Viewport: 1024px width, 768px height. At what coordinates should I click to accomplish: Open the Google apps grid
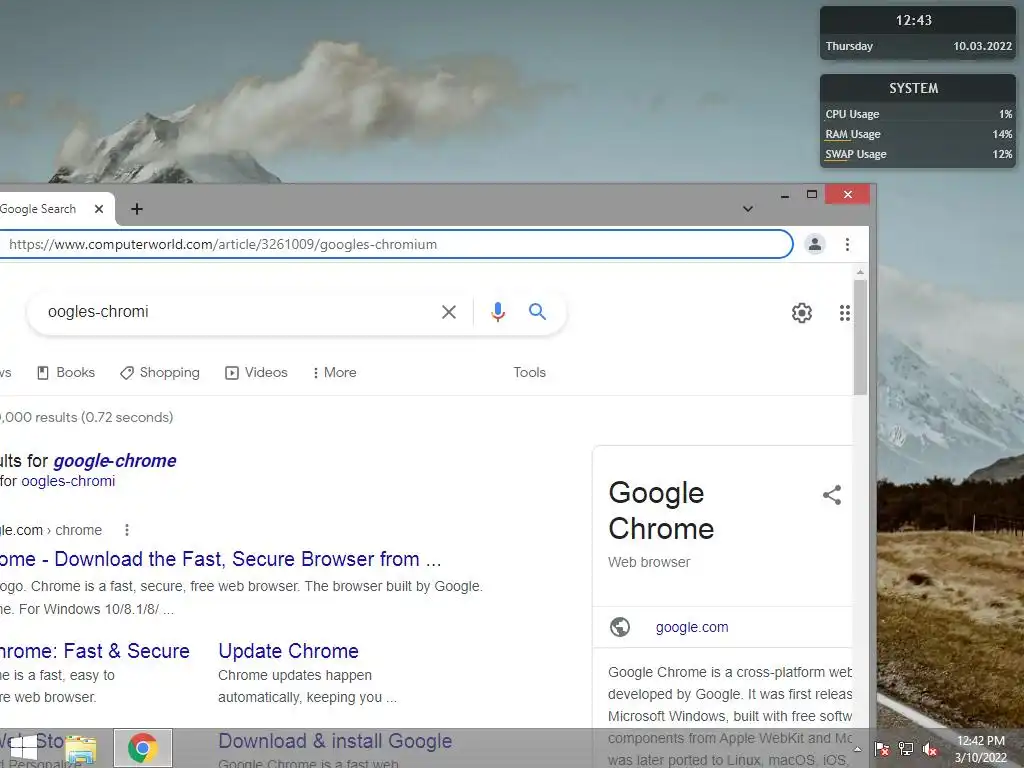coord(844,313)
